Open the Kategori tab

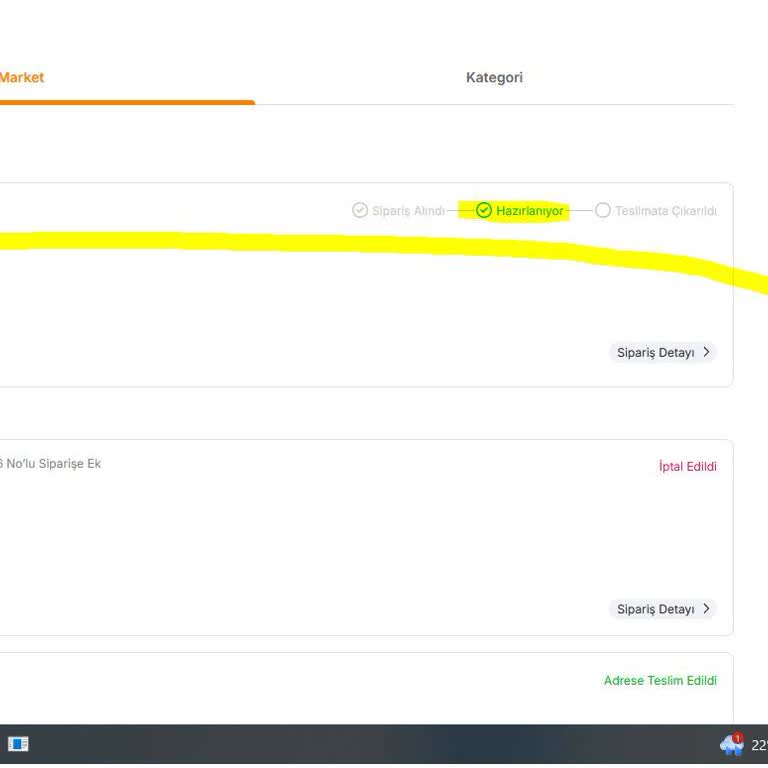[494, 77]
